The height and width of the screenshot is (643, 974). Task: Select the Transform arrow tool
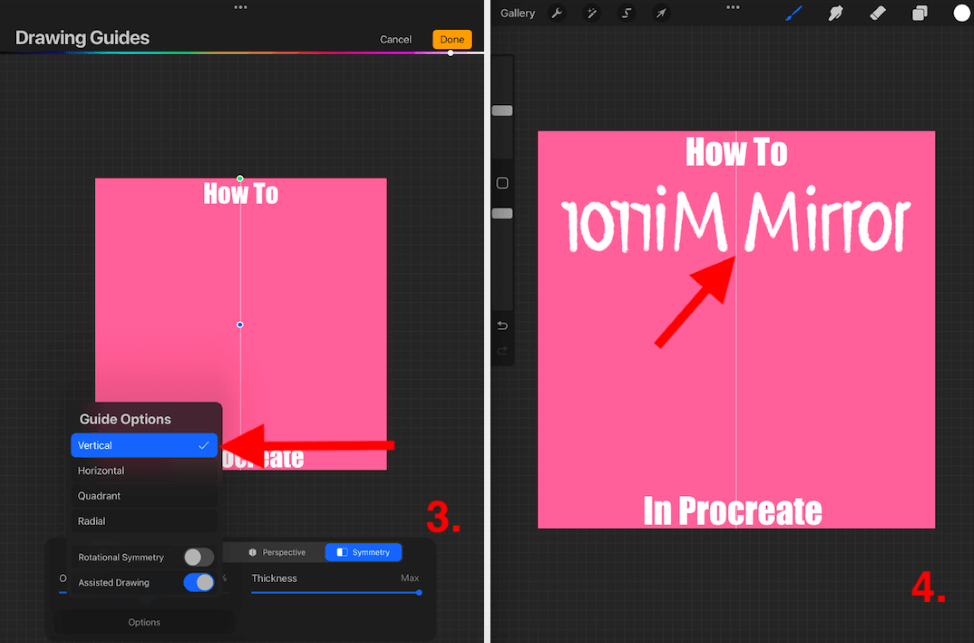click(x=661, y=13)
